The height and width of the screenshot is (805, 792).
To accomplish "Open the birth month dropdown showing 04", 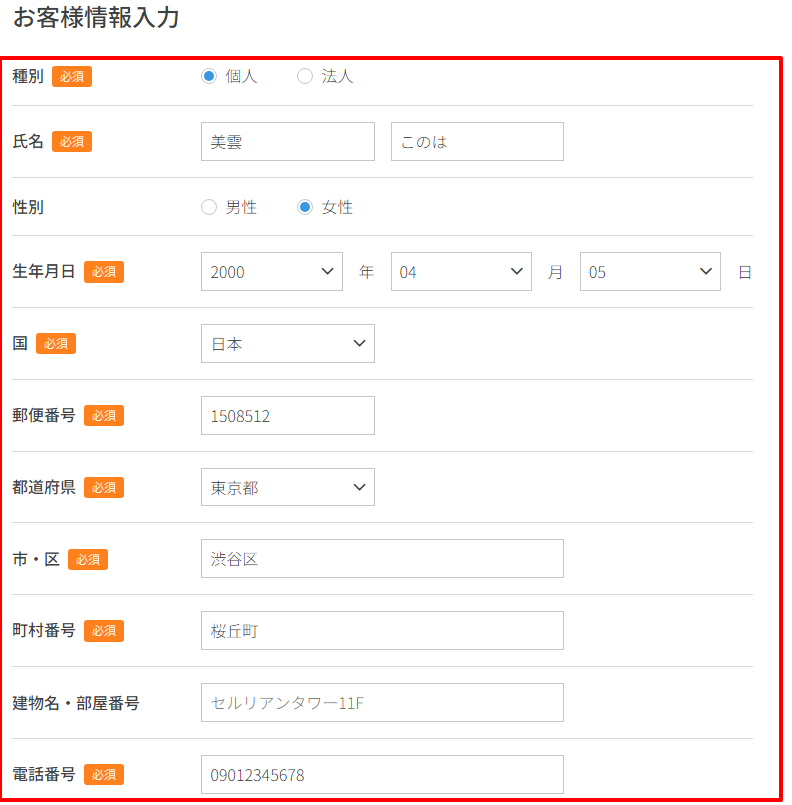I will click(461, 272).
